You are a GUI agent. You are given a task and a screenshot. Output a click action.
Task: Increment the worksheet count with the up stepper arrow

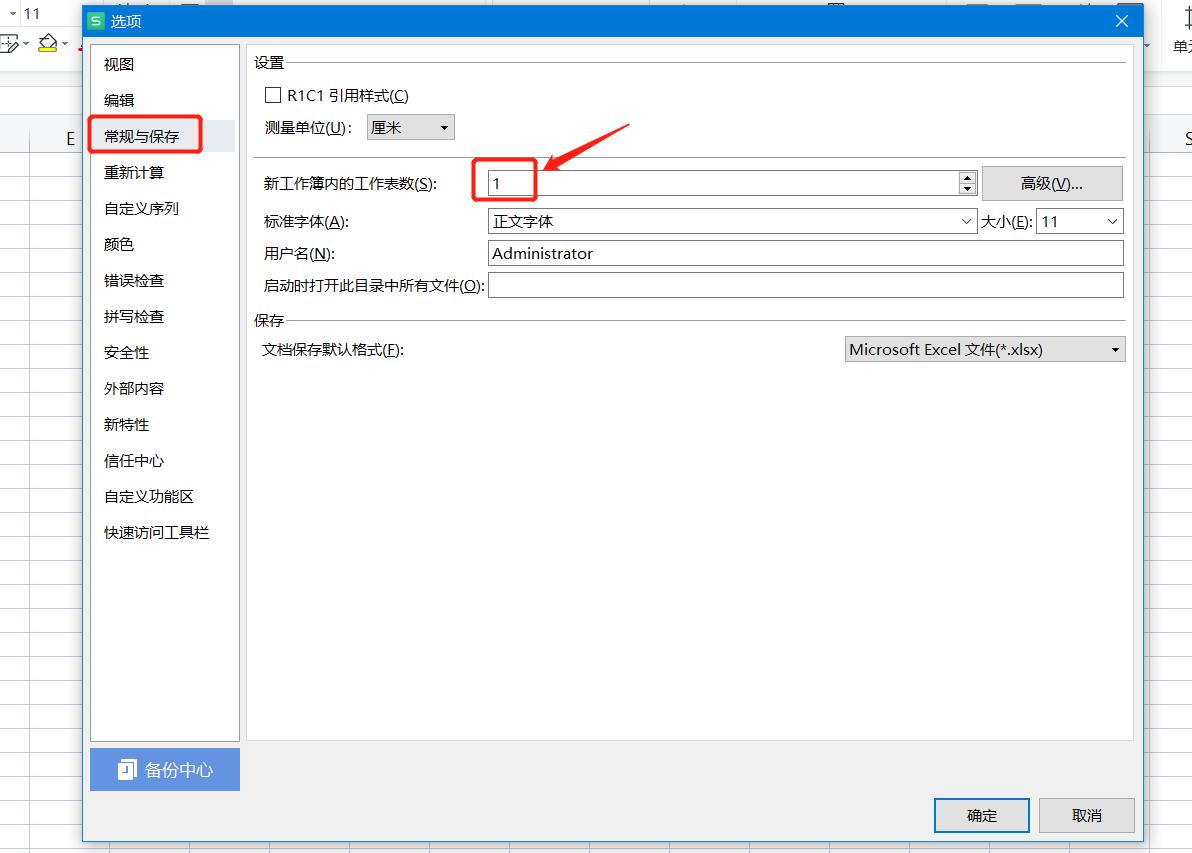[967, 177]
